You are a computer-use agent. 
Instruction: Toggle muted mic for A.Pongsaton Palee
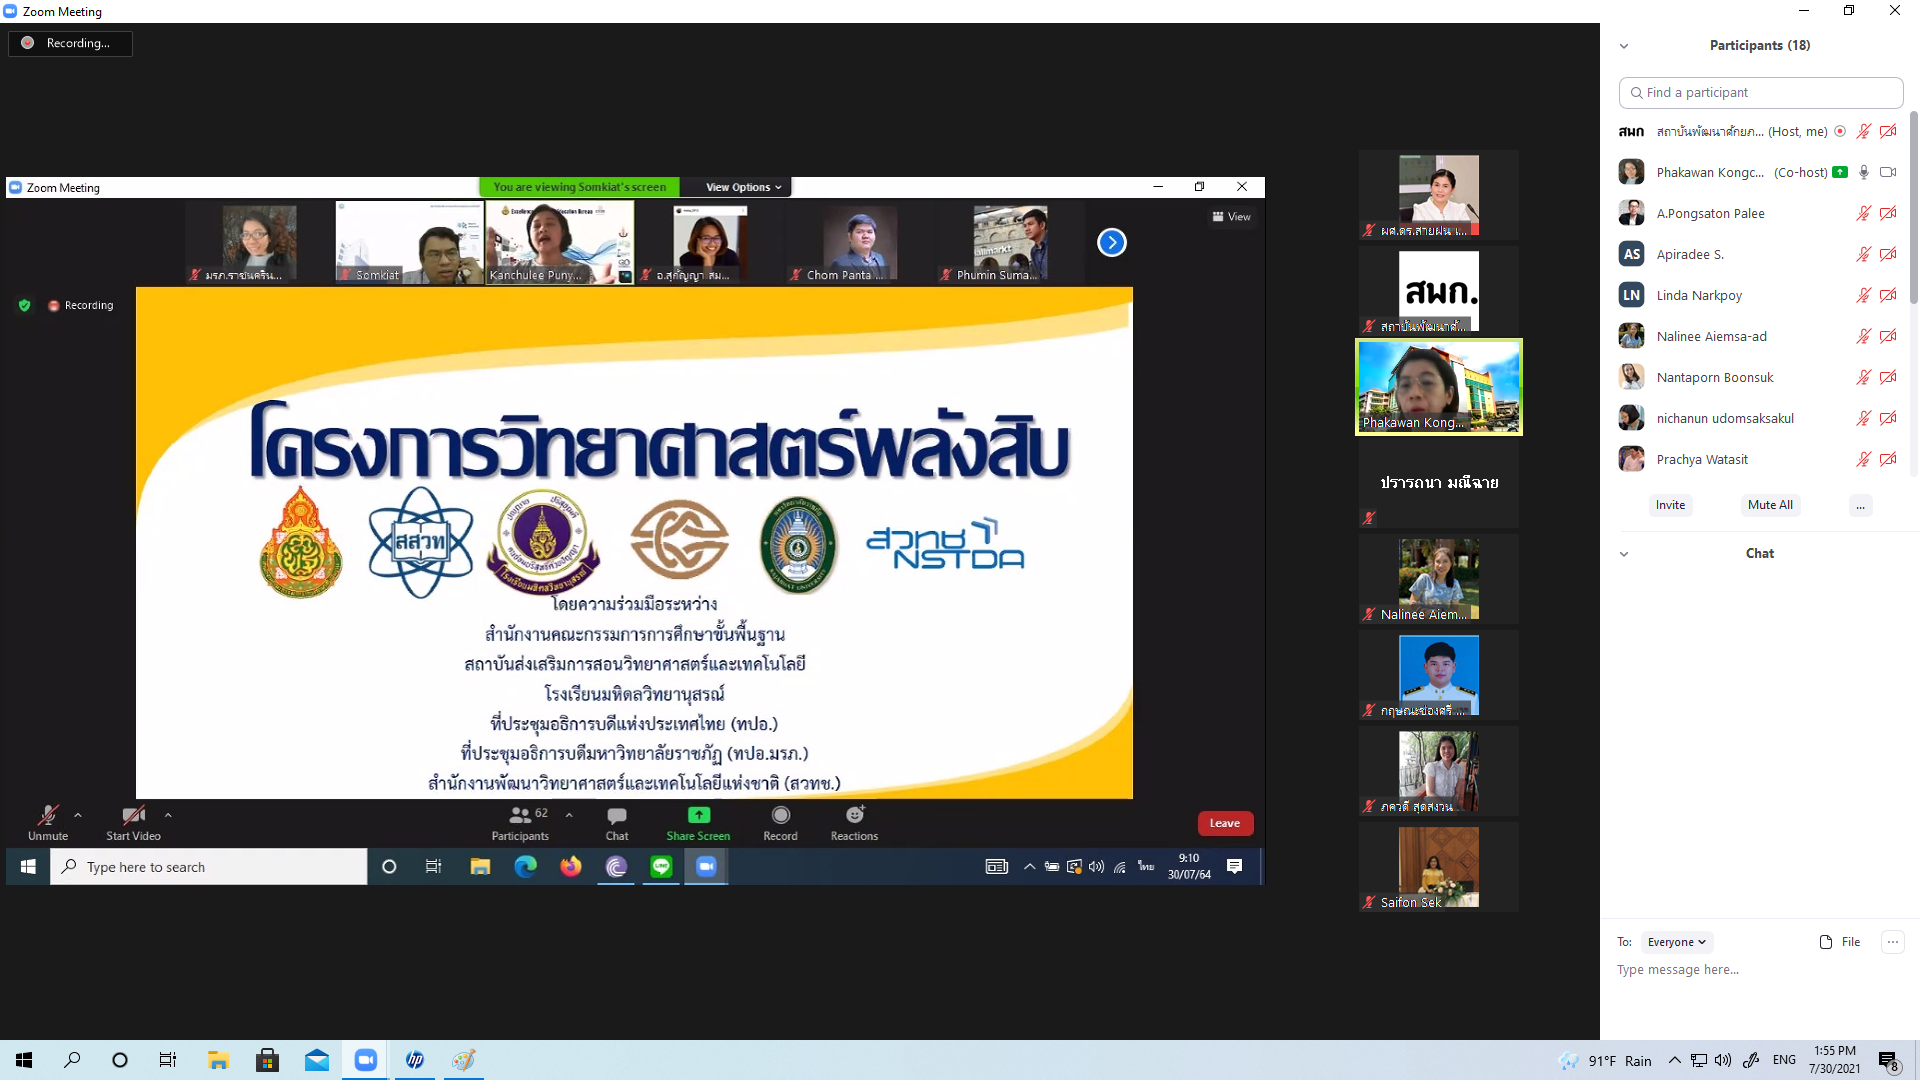tap(1864, 214)
